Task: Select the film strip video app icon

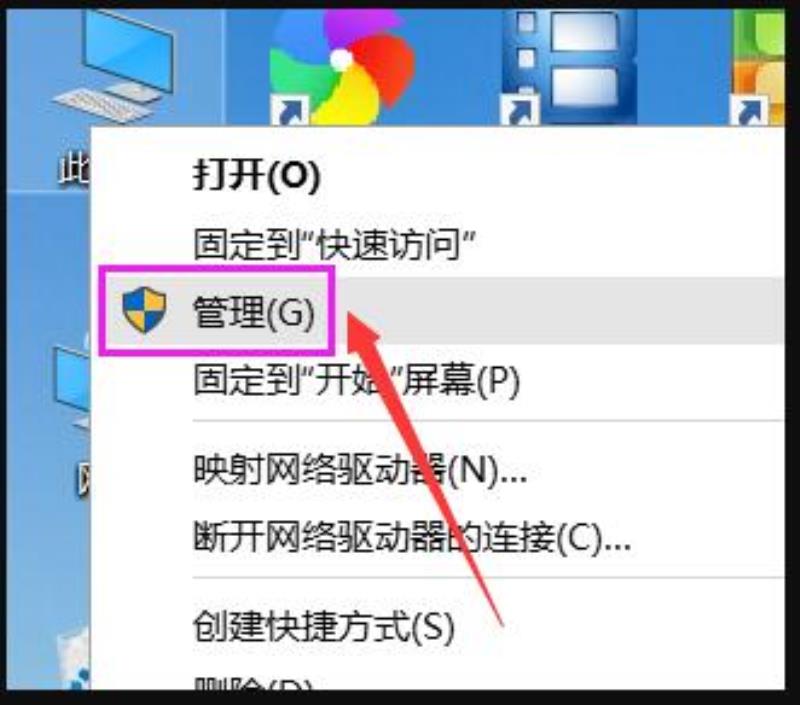Action: click(569, 66)
